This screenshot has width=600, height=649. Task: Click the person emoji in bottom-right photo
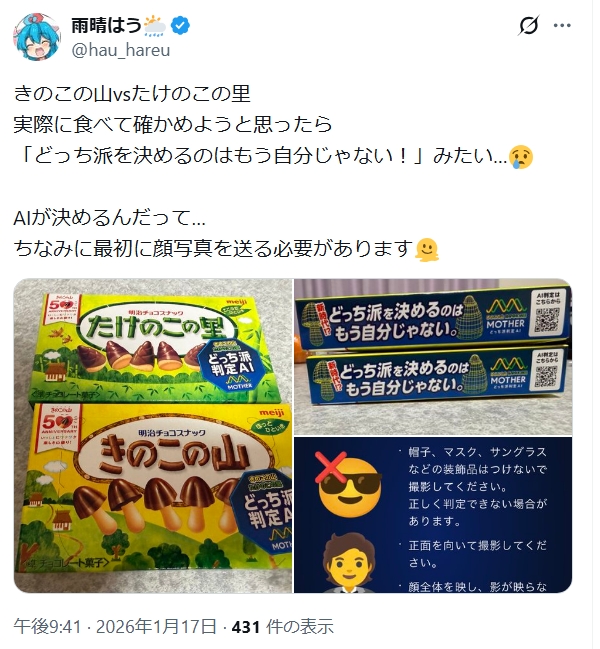click(349, 563)
